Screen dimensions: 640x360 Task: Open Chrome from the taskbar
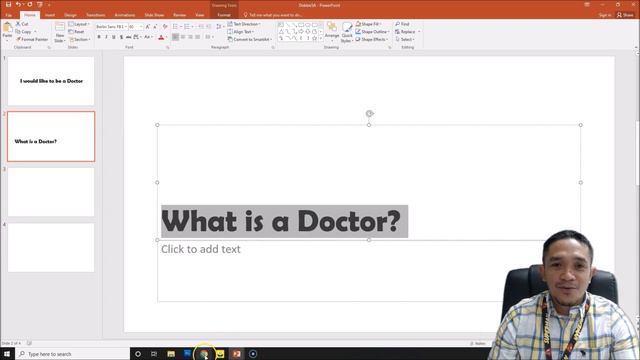(x=204, y=354)
